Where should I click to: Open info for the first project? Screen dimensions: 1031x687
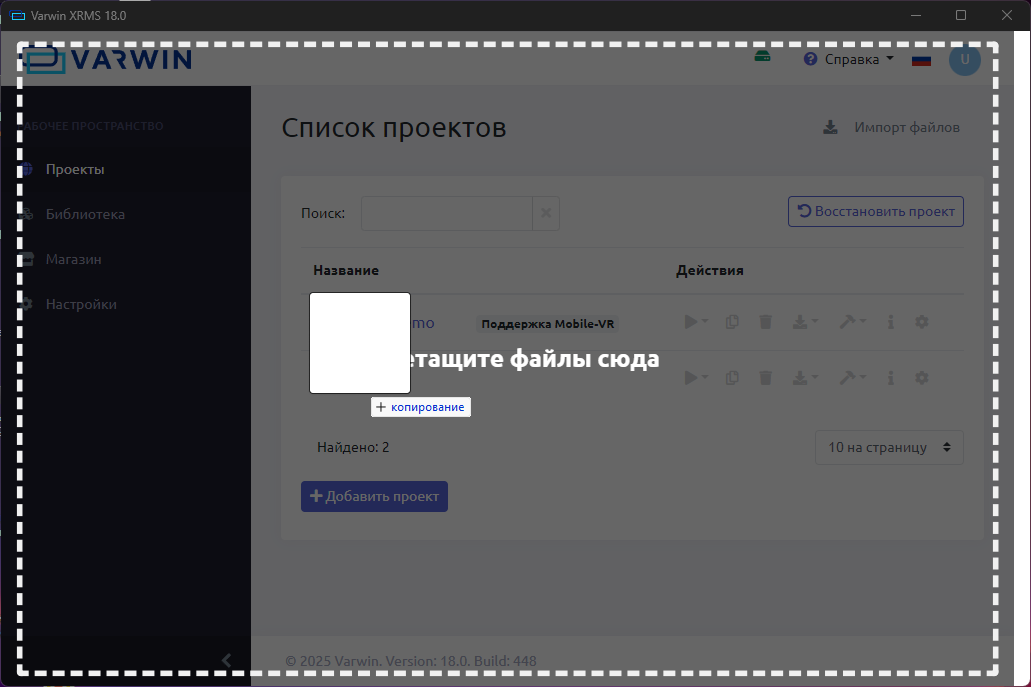point(890,322)
